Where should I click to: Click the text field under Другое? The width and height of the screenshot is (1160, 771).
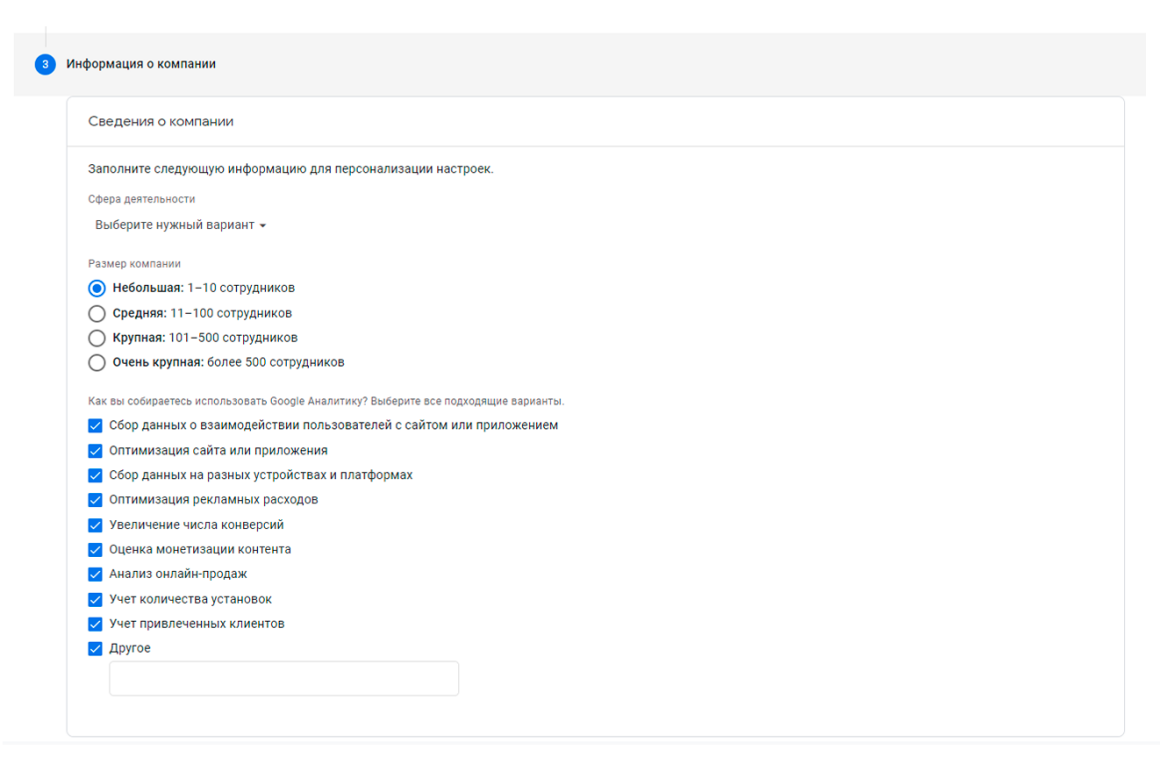(x=284, y=679)
